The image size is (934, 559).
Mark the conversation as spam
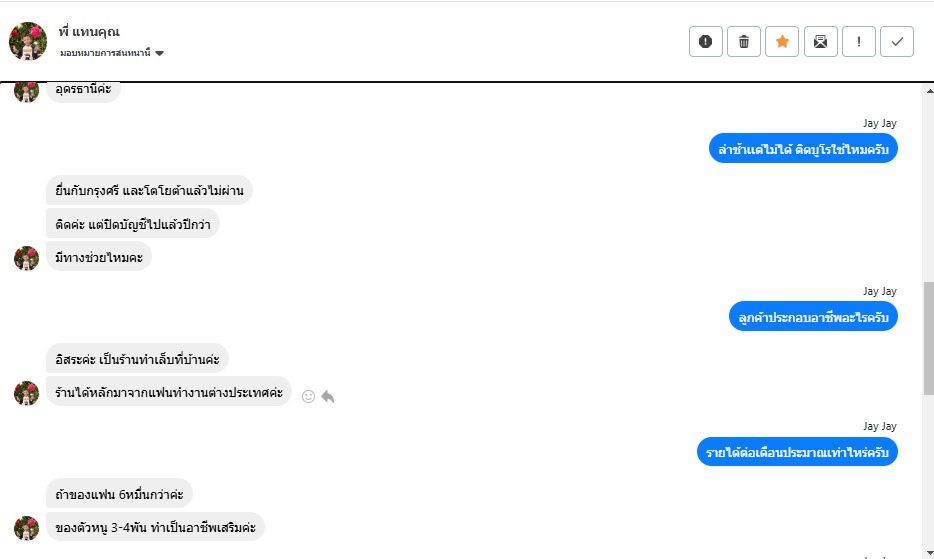(705, 42)
